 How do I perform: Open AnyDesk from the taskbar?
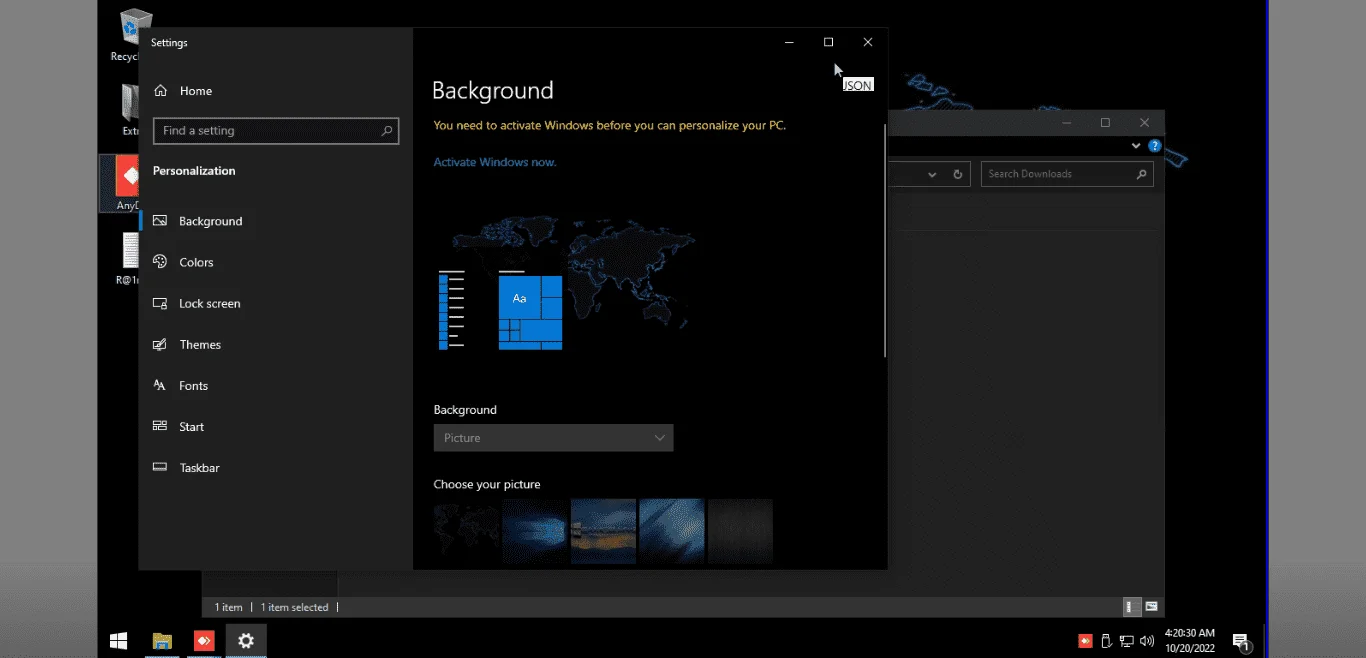204,641
